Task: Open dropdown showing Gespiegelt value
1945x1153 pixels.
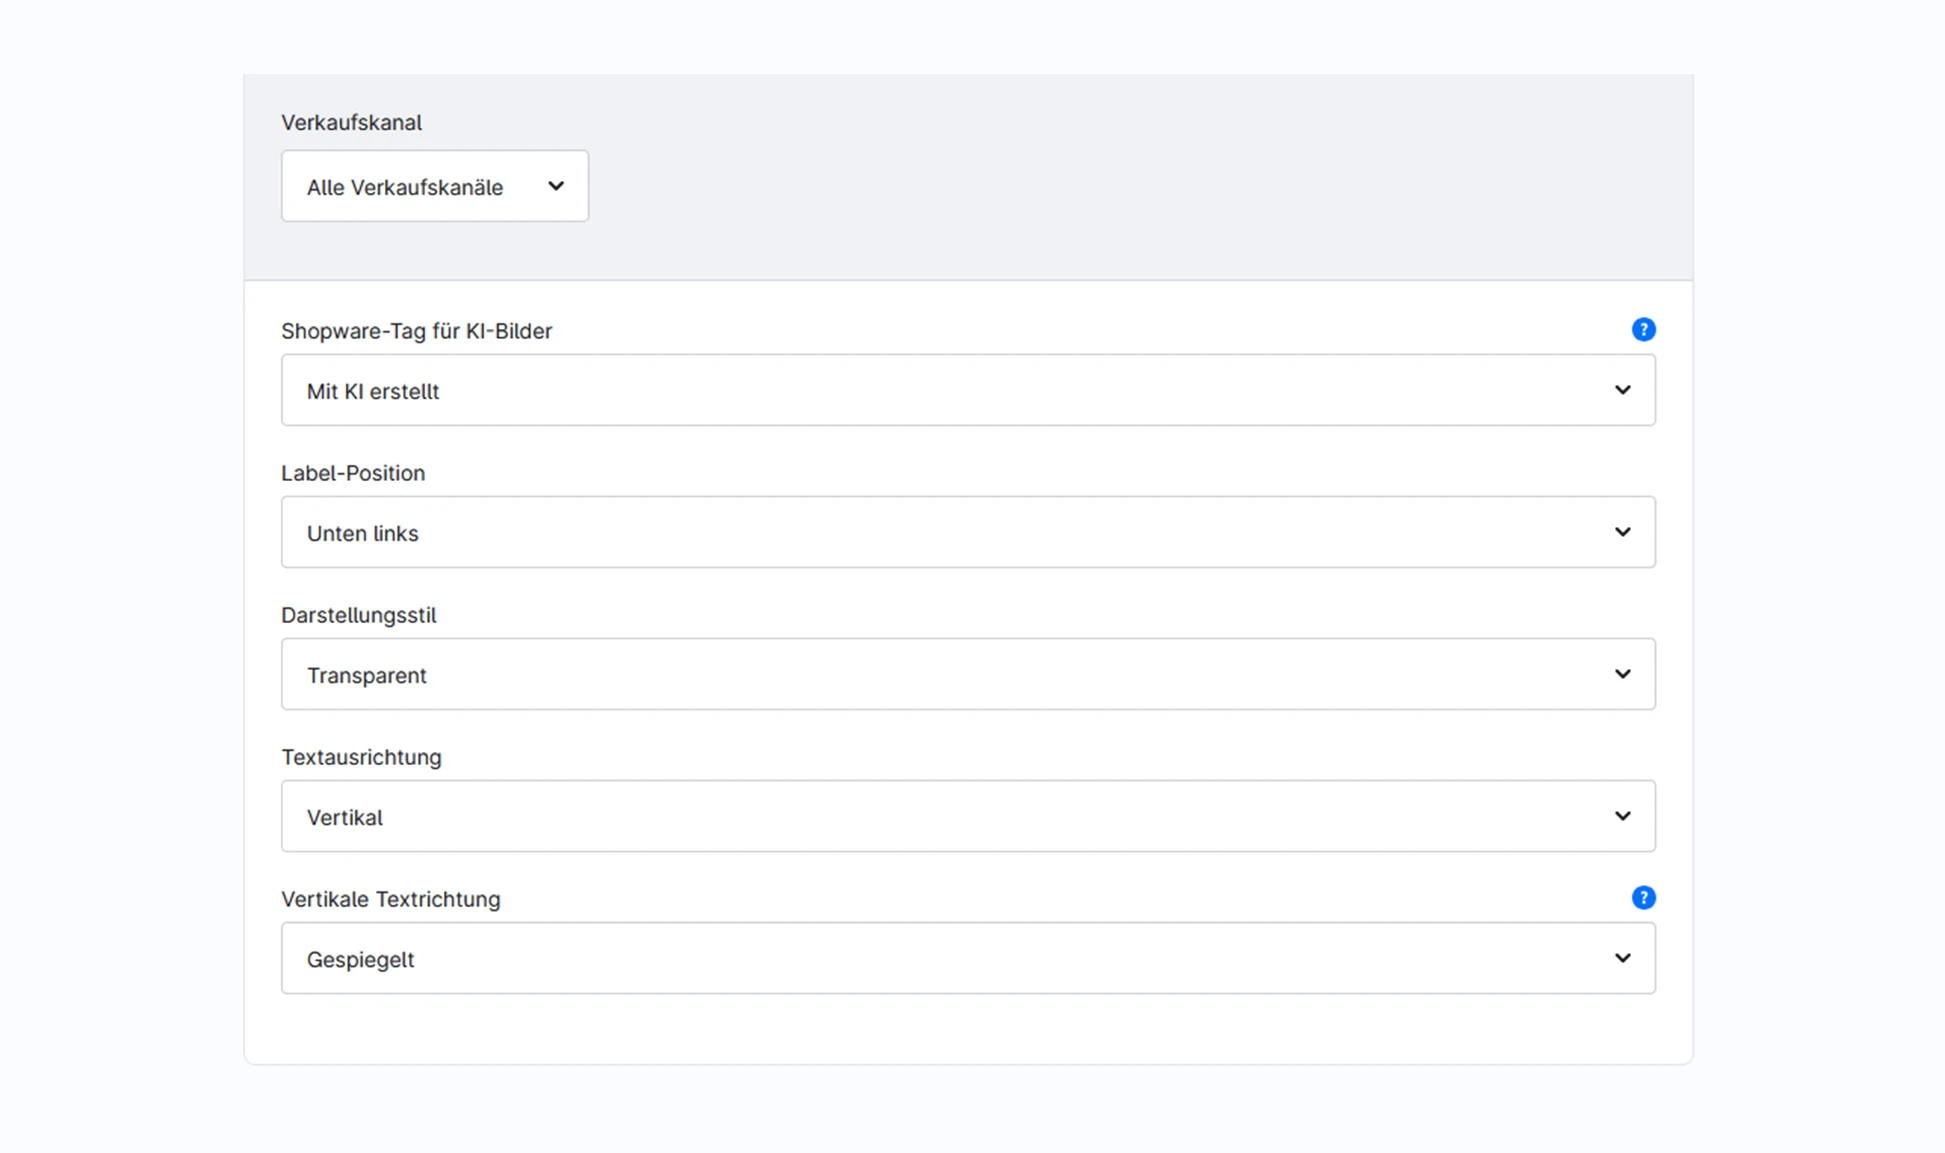Action: [x=968, y=958]
